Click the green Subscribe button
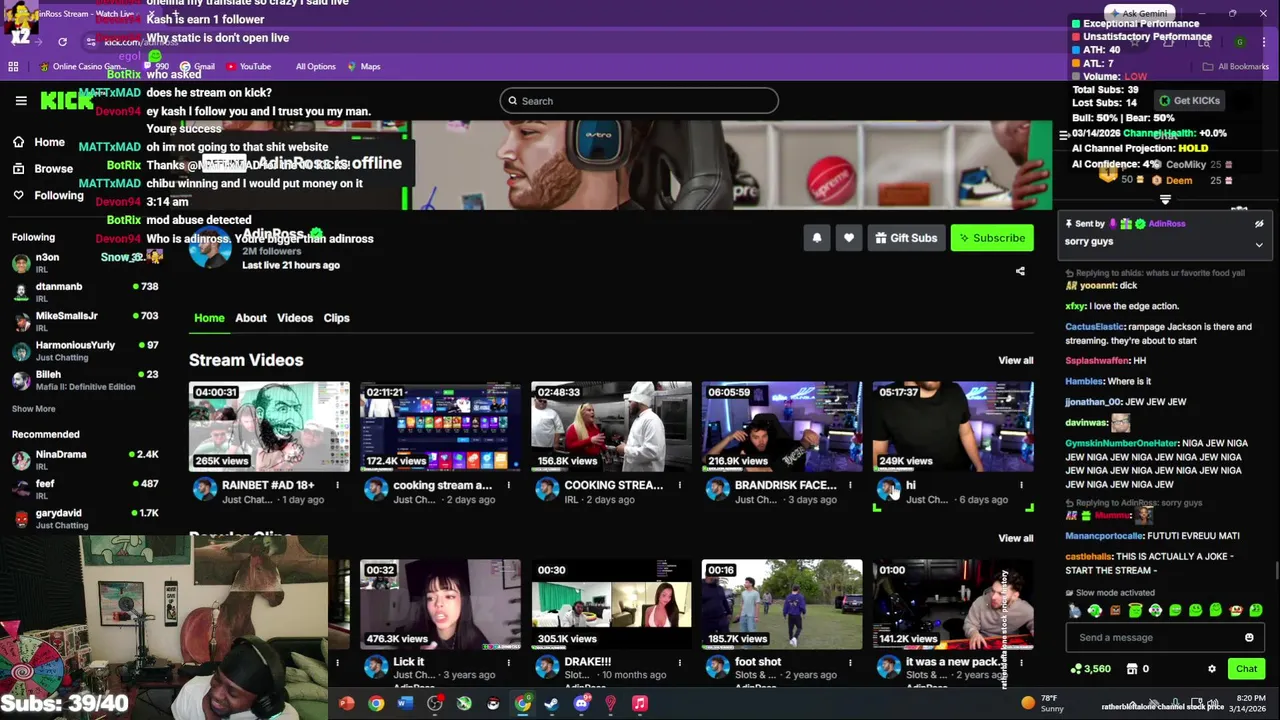 coord(992,238)
